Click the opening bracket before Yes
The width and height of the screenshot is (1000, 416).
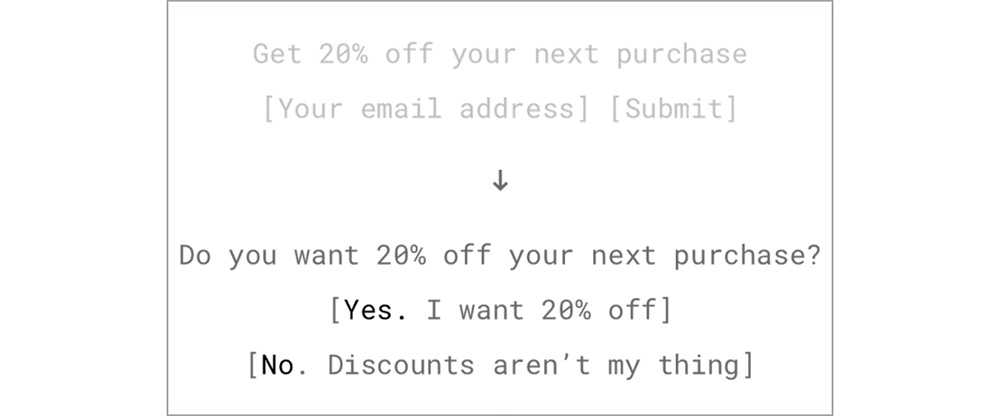coord(336,310)
